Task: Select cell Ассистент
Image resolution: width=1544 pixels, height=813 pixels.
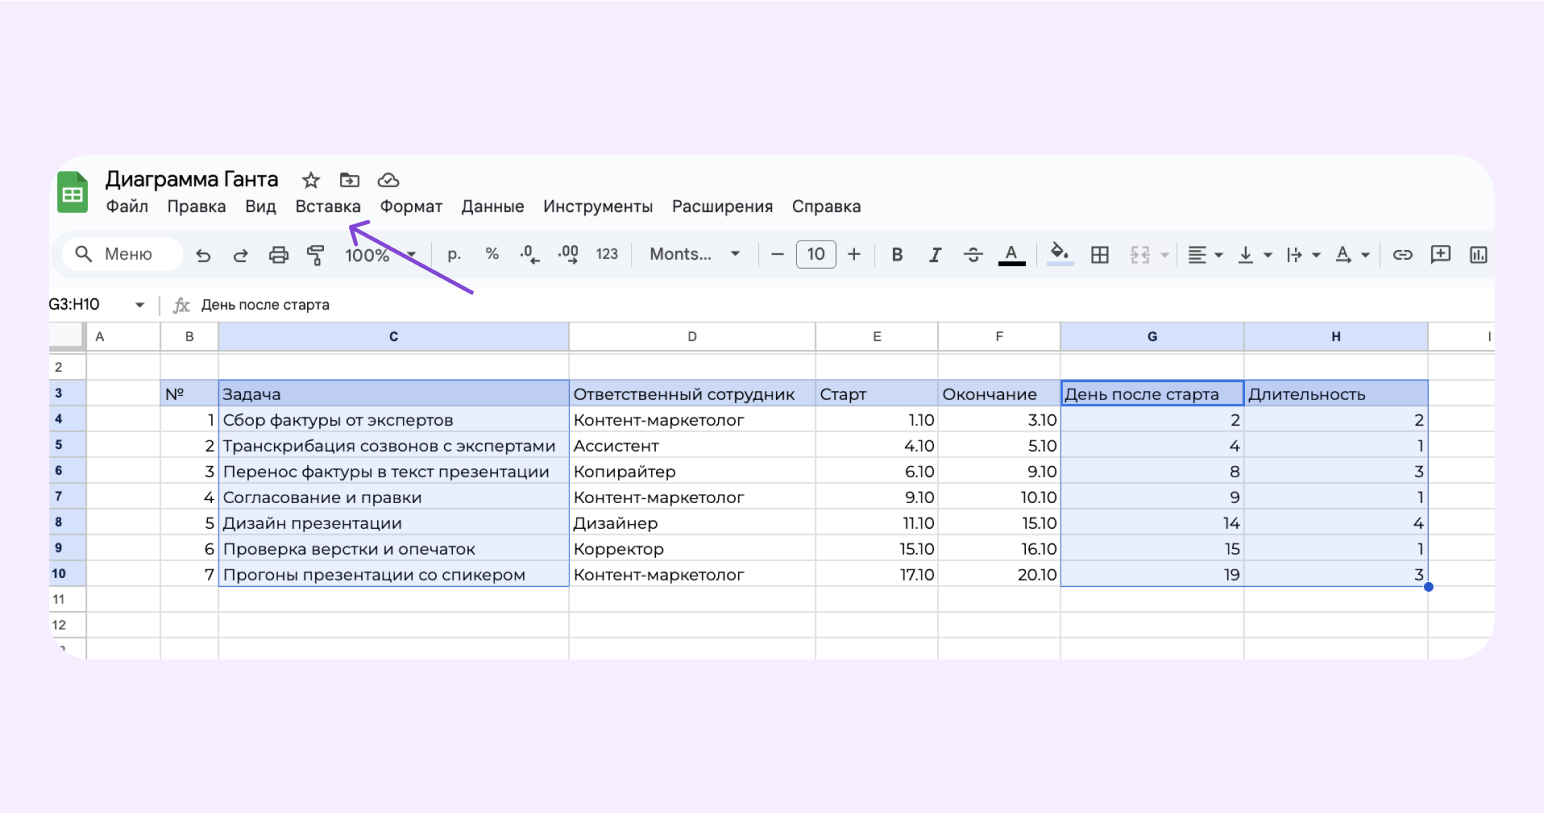Action: click(x=692, y=446)
